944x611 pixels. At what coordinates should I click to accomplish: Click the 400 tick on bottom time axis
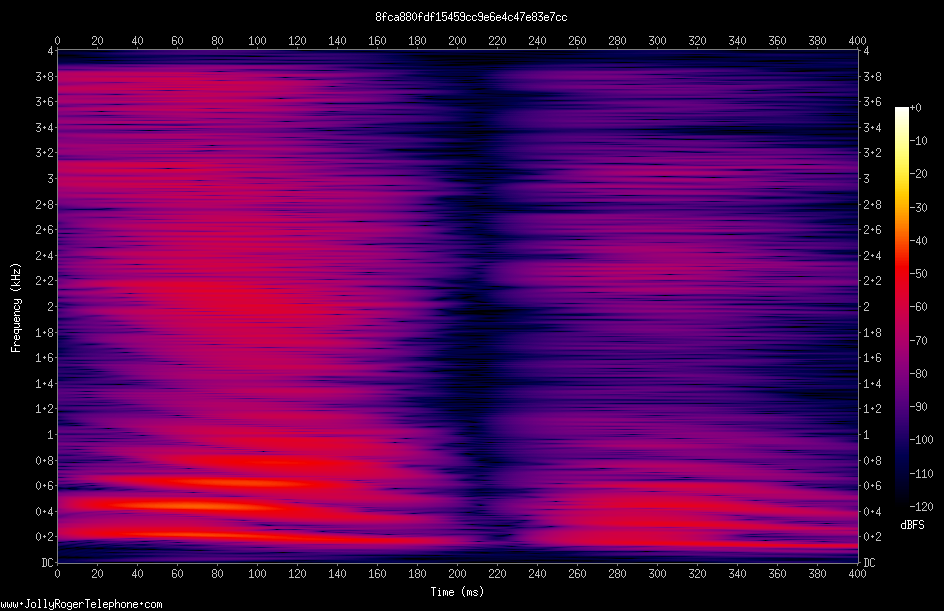[x=857, y=574]
